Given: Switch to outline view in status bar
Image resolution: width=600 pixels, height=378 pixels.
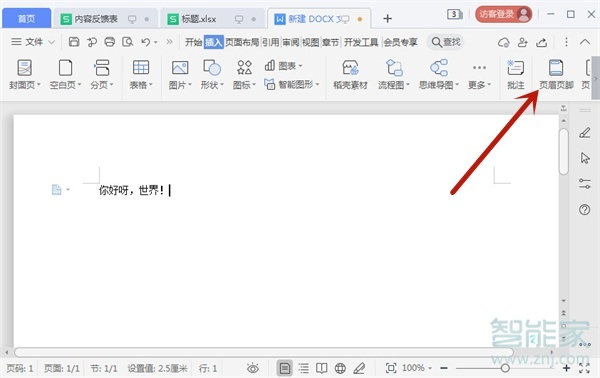Looking at the screenshot, I should (x=303, y=368).
